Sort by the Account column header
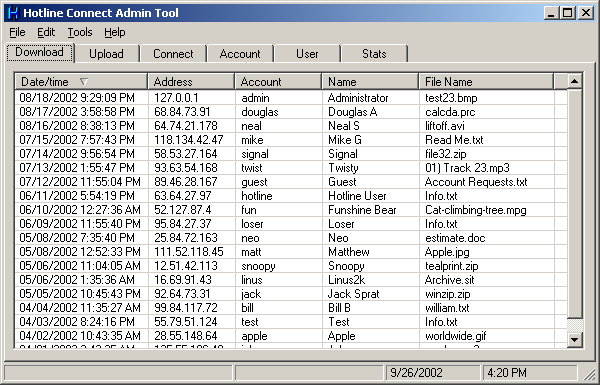This screenshot has height=385, width=600. point(278,82)
